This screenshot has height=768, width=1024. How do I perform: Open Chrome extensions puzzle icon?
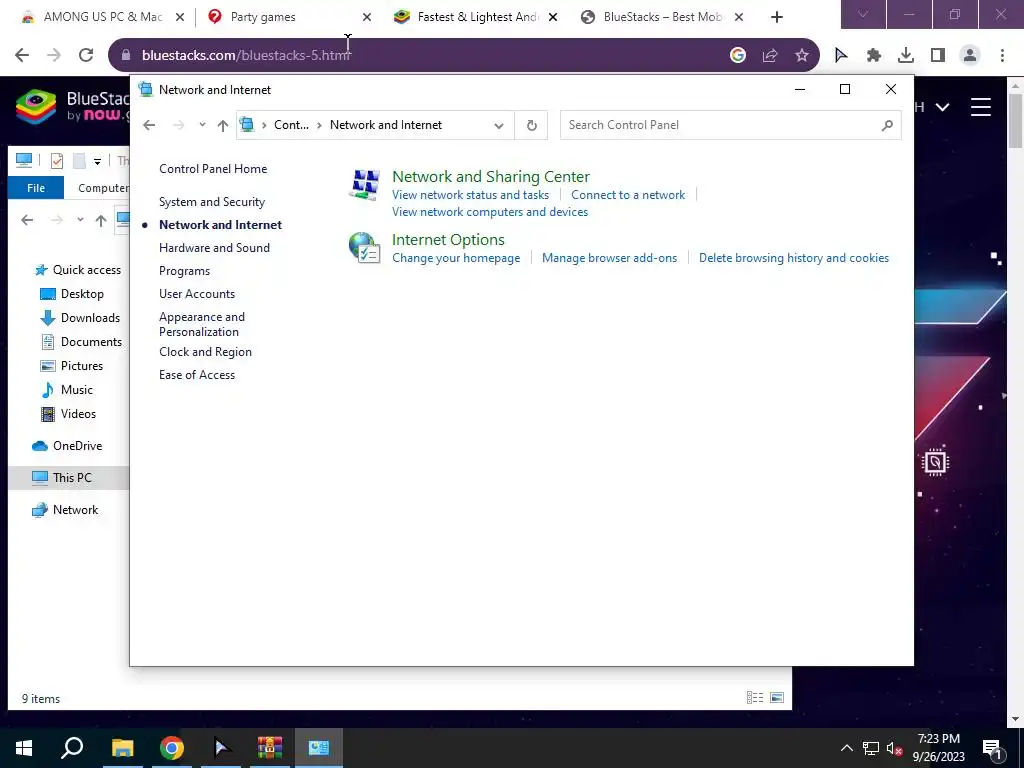(x=874, y=56)
